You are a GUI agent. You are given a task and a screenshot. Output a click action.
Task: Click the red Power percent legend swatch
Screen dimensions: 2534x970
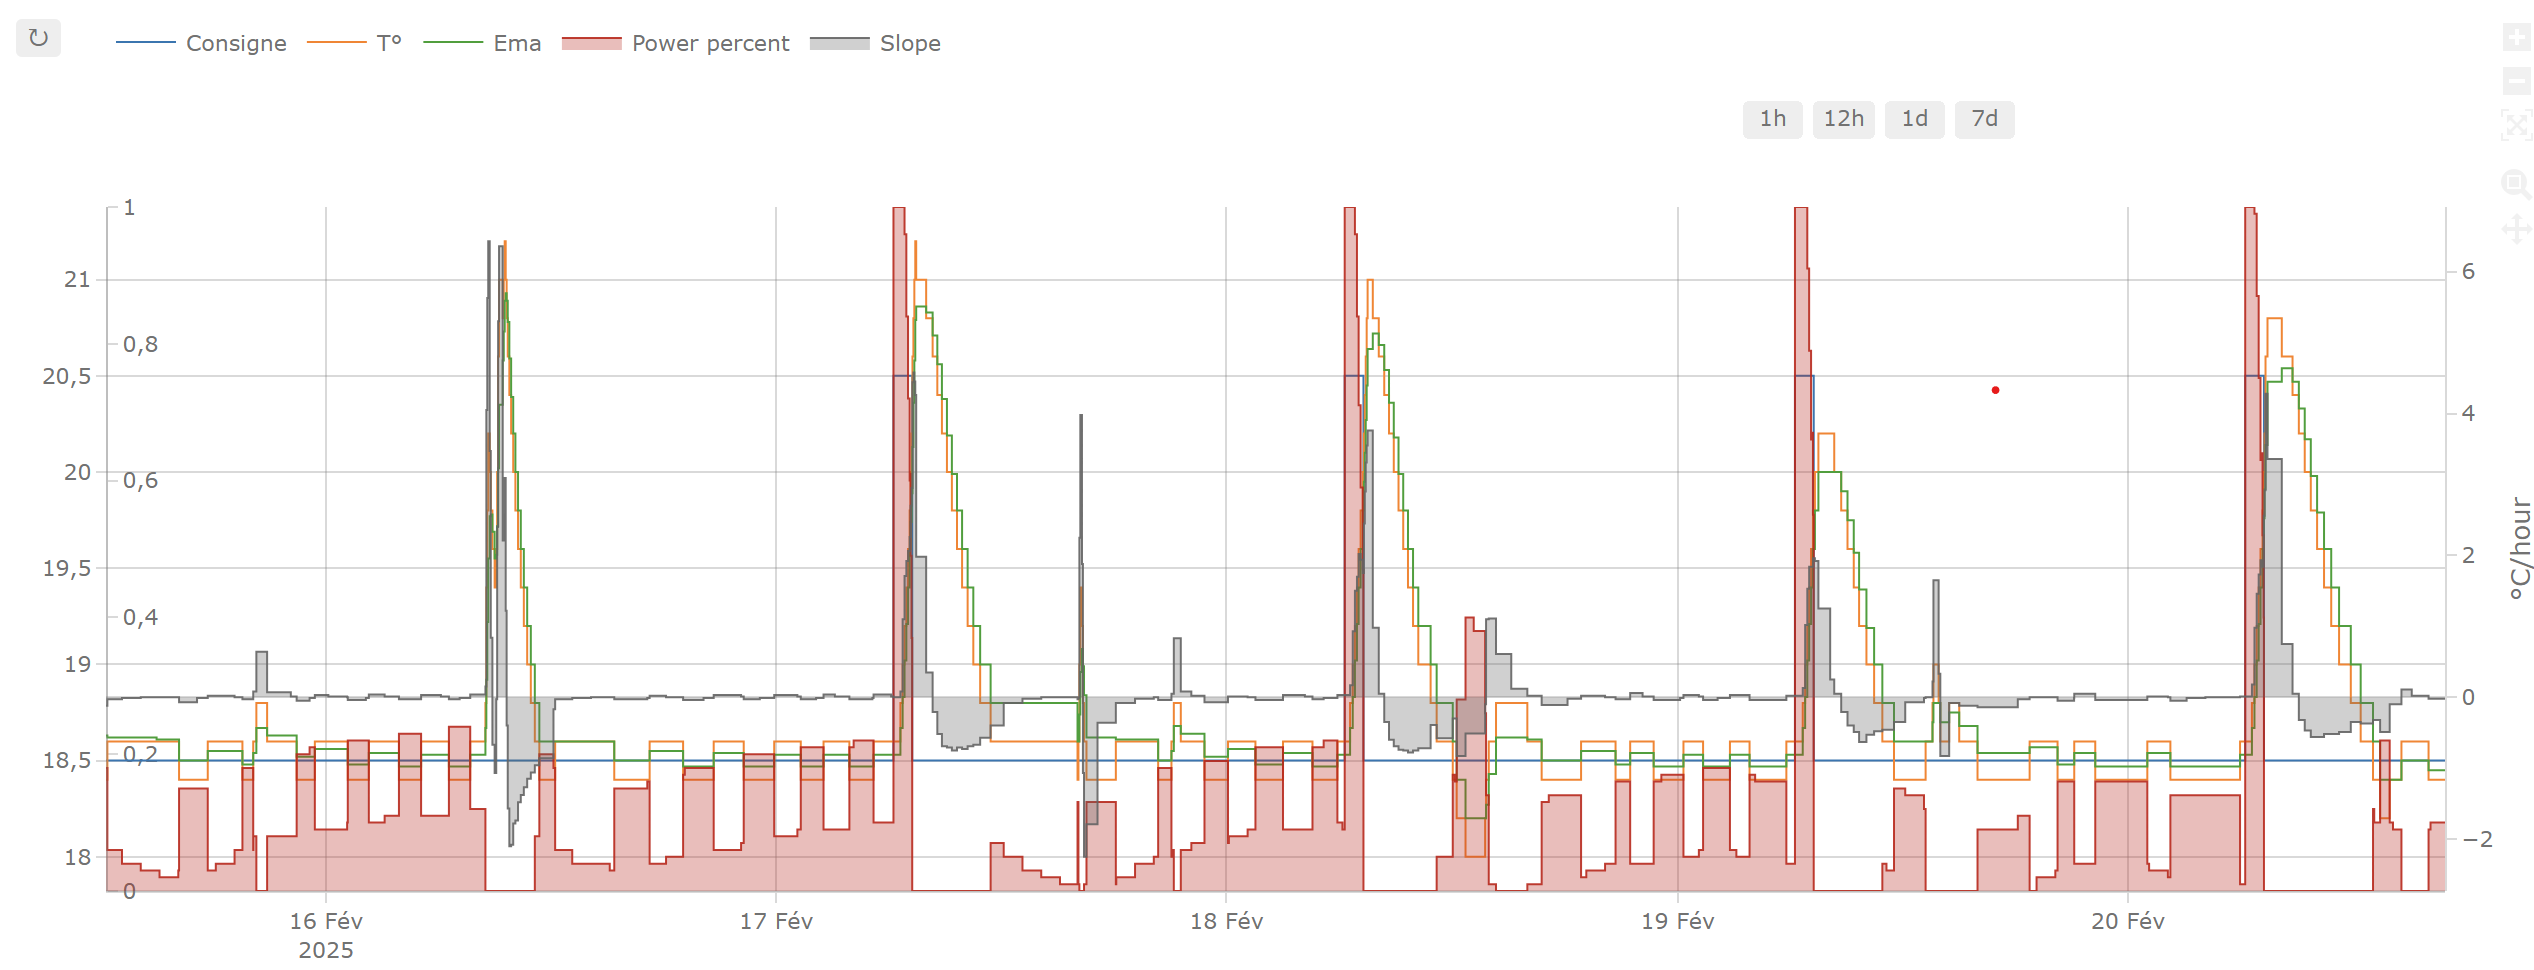click(591, 44)
